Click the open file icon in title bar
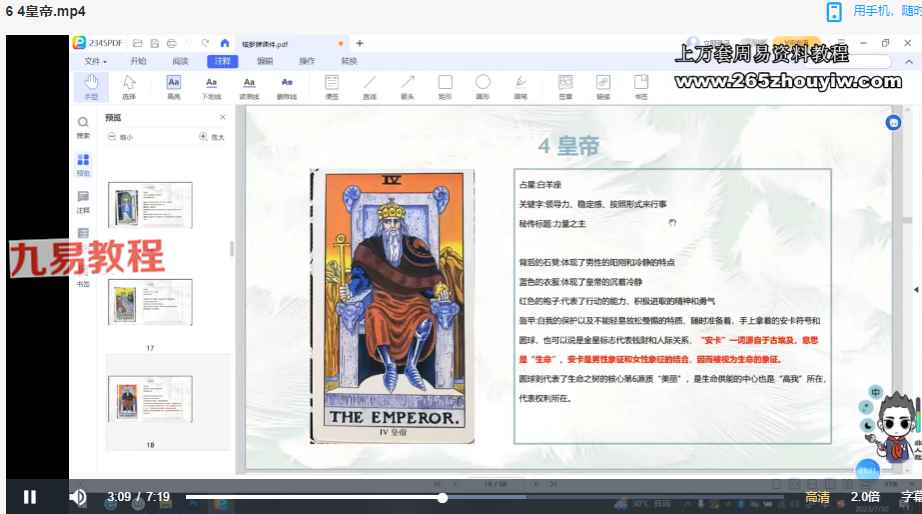Screen dimensions: 922x514 pyautogui.click(x=137, y=43)
